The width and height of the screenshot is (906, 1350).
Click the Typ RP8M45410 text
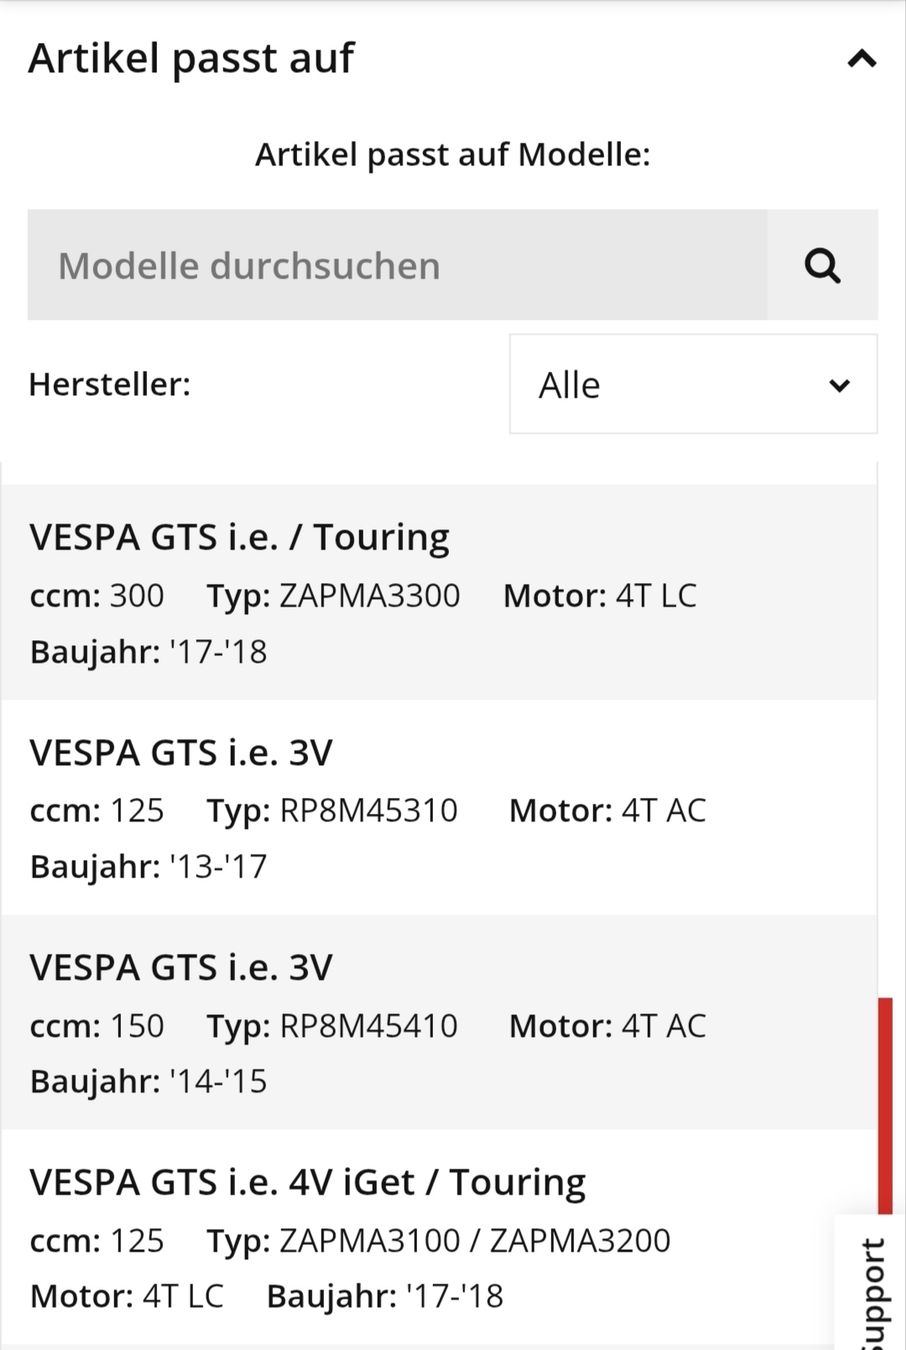coord(332,1026)
